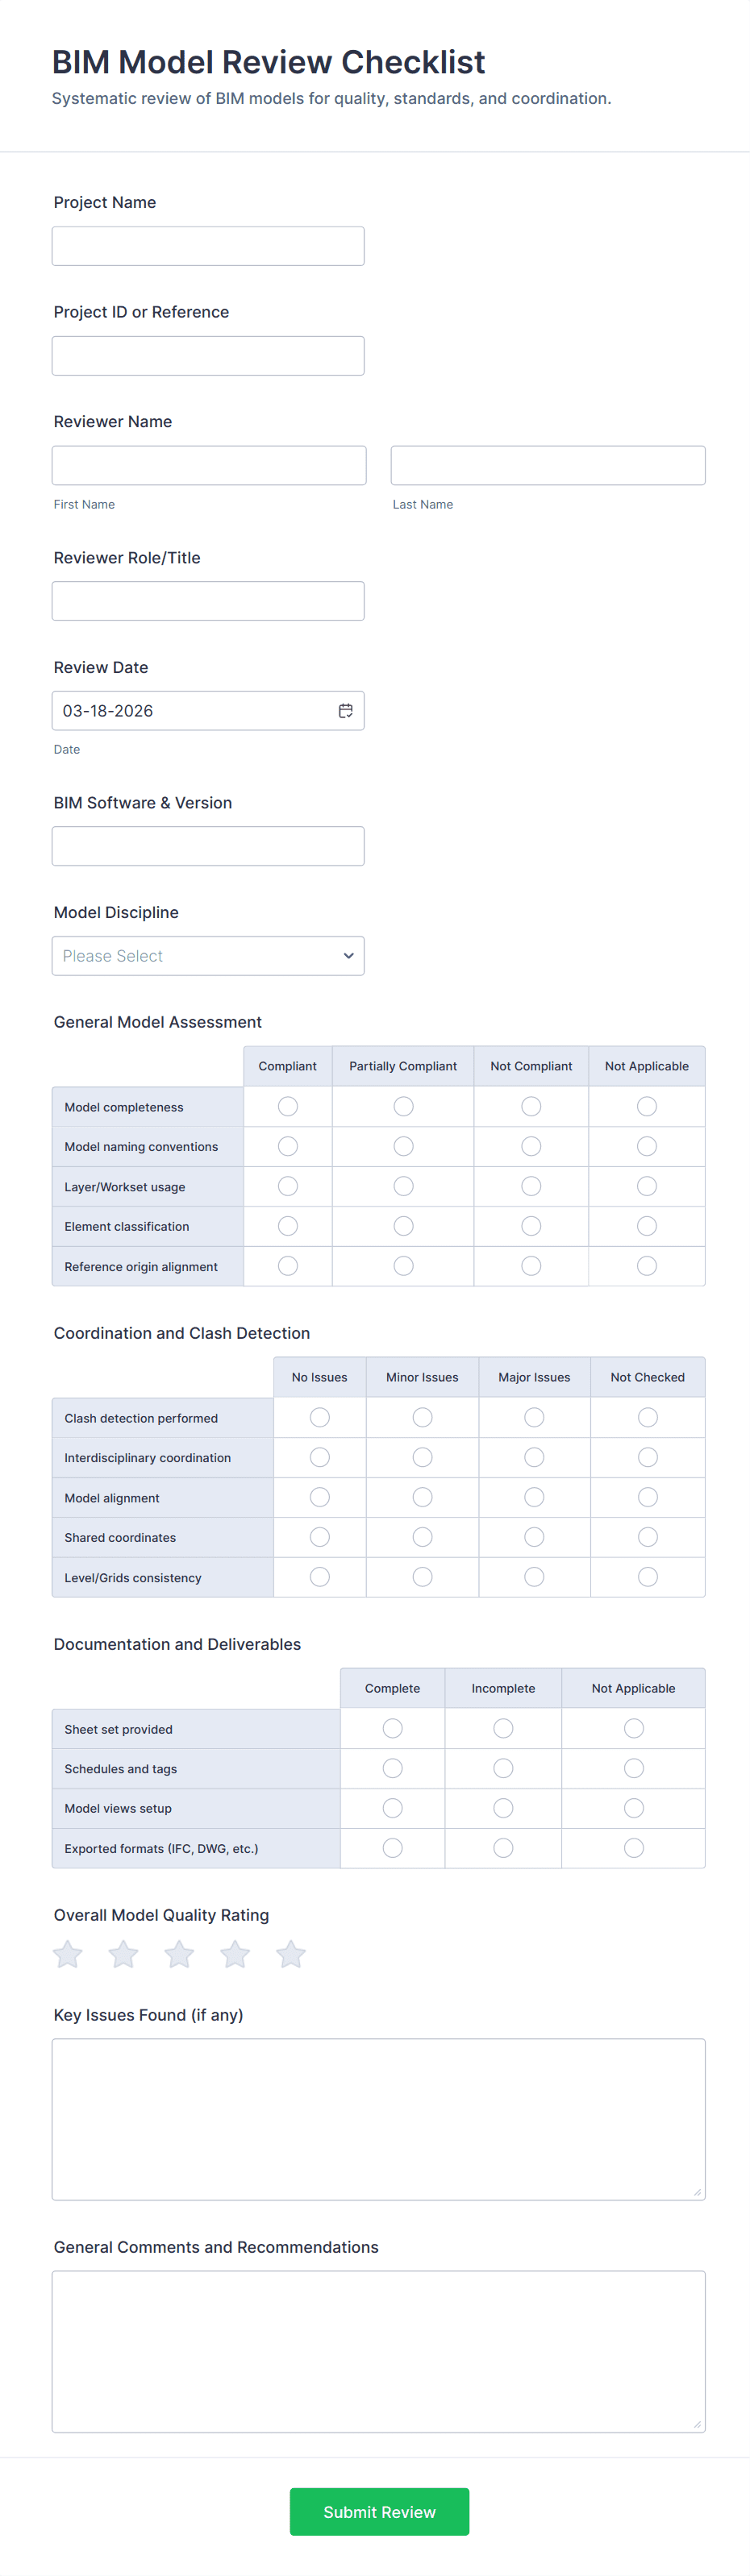Click the Project Name input field
The image size is (750, 2576).
(x=208, y=246)
